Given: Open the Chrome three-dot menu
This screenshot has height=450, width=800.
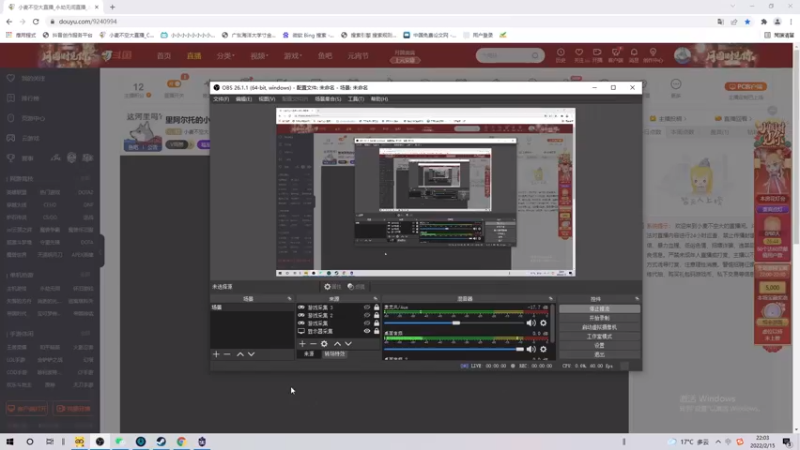Looking at the screenshot, I should [x=791, y=22].
